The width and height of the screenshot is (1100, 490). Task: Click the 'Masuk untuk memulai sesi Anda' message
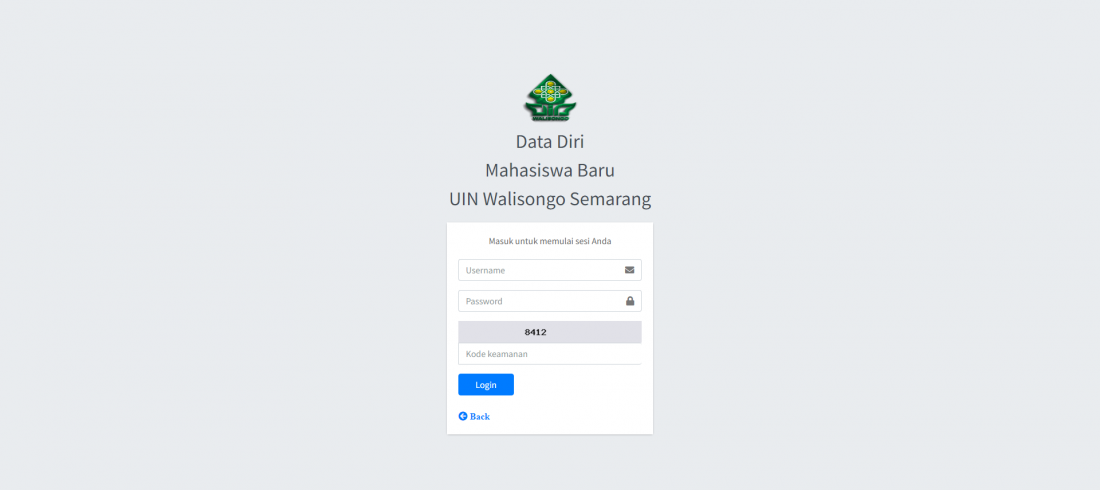[x=550, y=241]
